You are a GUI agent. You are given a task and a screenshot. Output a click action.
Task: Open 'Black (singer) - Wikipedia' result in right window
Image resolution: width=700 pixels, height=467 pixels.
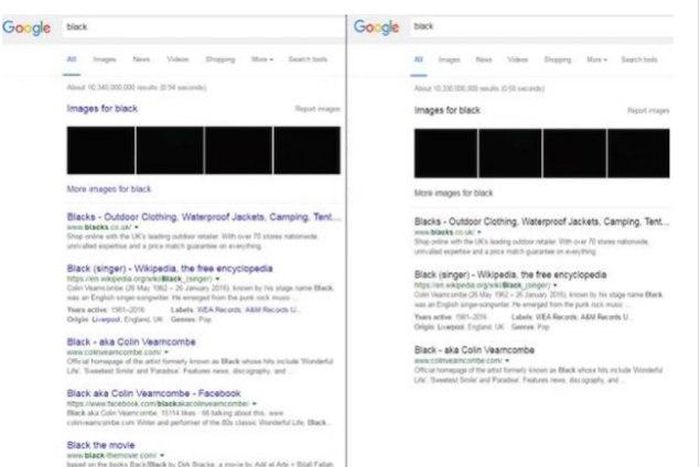[510, 275]
